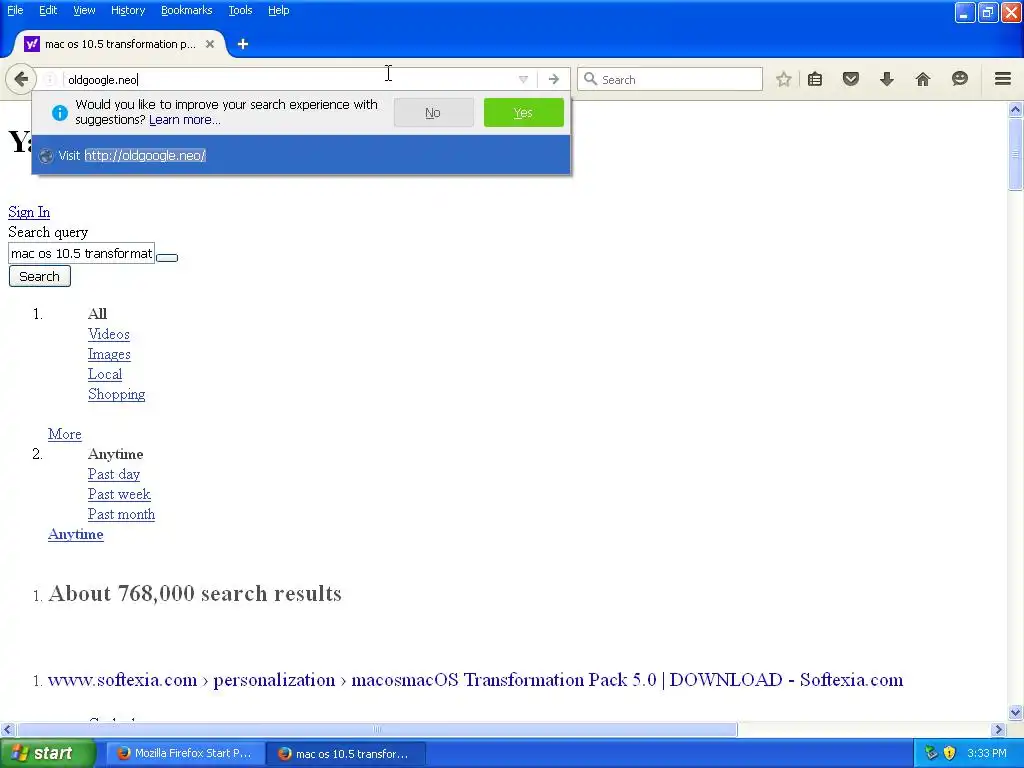Click the All results filter text
Screen dimensions: 1024x768
[97, 314]
